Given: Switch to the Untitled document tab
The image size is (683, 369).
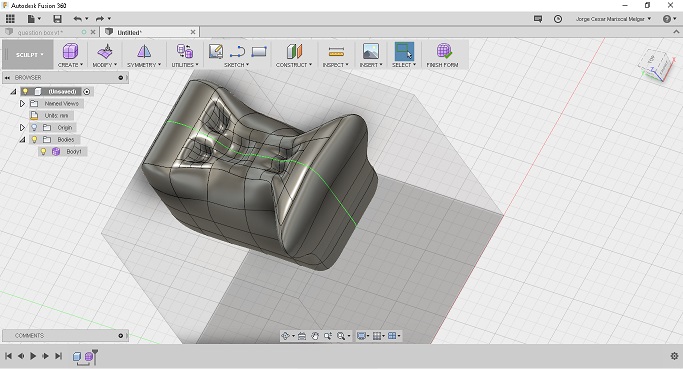Looking at the screenshot, I should [x=130, y=32].
